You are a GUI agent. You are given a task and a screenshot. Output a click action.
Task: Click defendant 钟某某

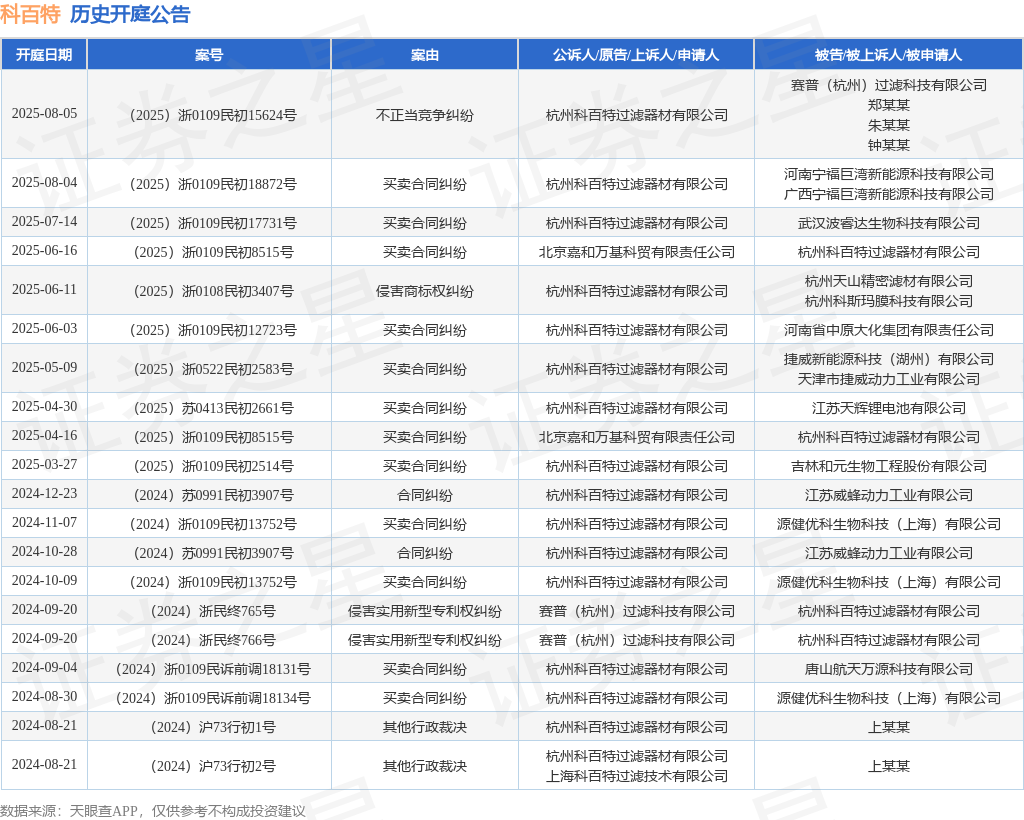(889, 145)
